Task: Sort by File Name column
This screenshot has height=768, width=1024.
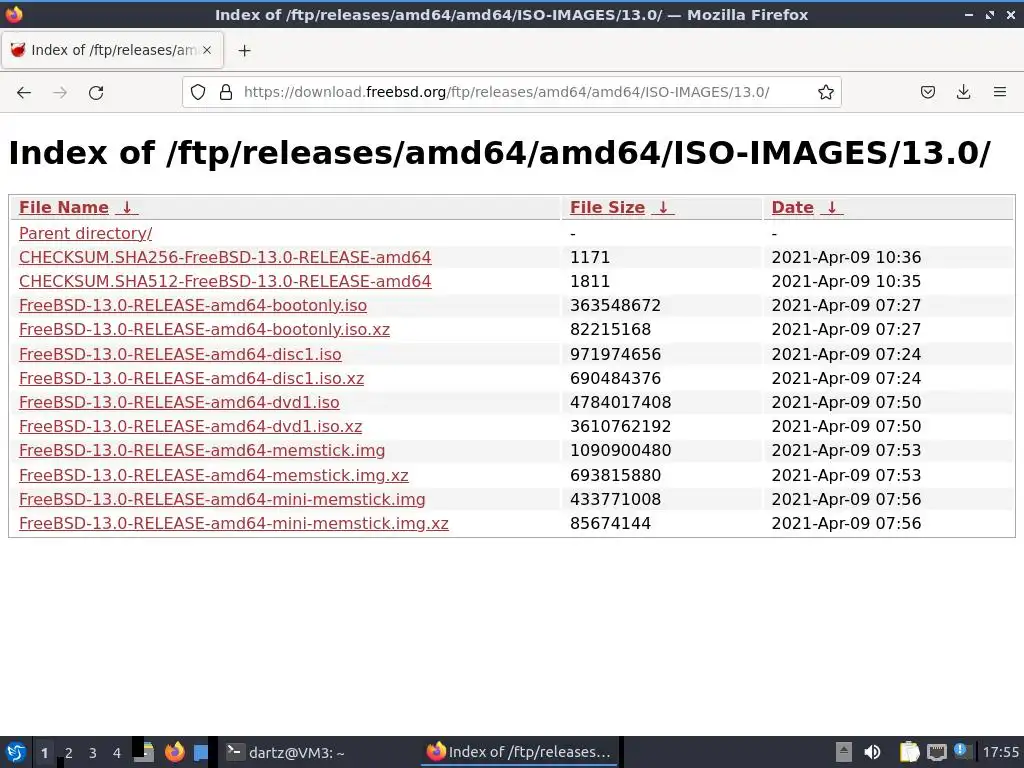Action: point(63,208)
